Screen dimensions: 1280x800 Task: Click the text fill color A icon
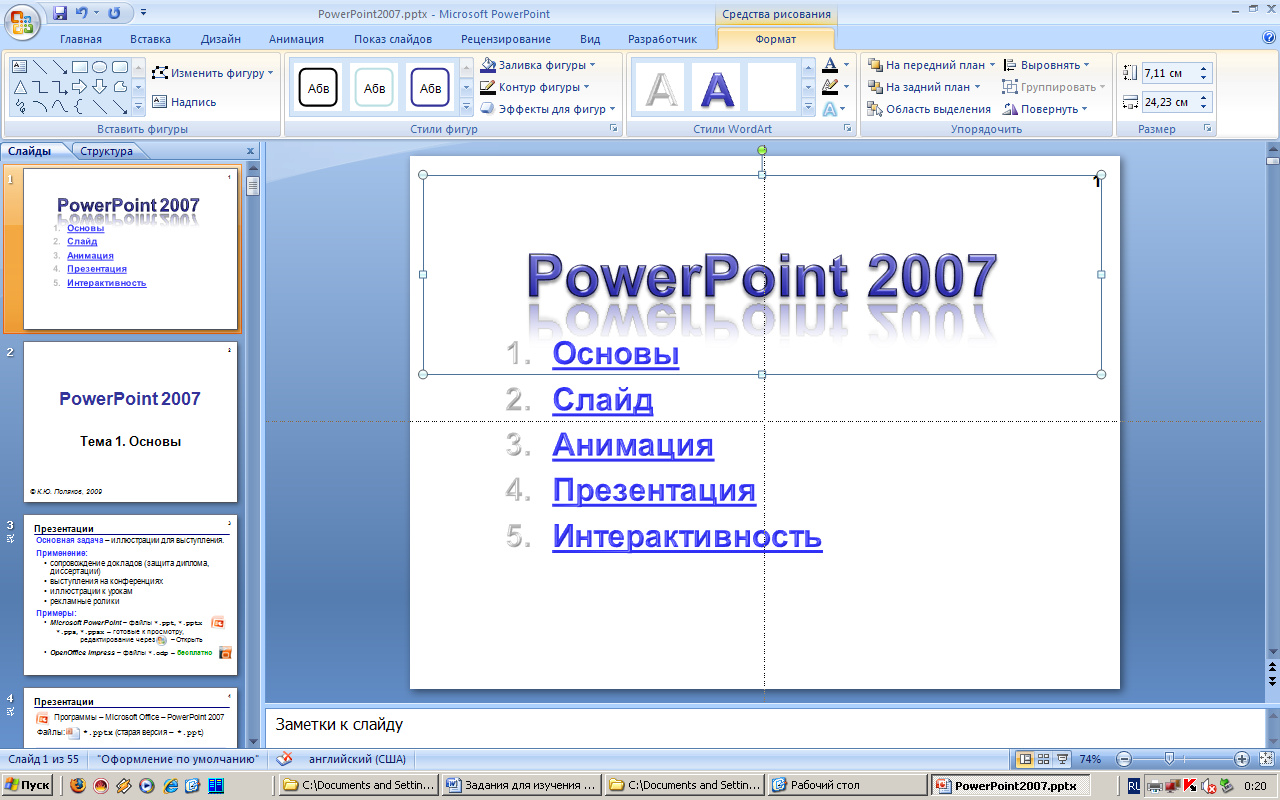pos(830,65)
